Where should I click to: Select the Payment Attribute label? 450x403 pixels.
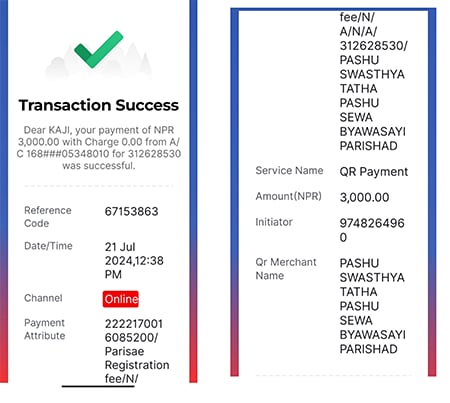click(x=45, y=329)
